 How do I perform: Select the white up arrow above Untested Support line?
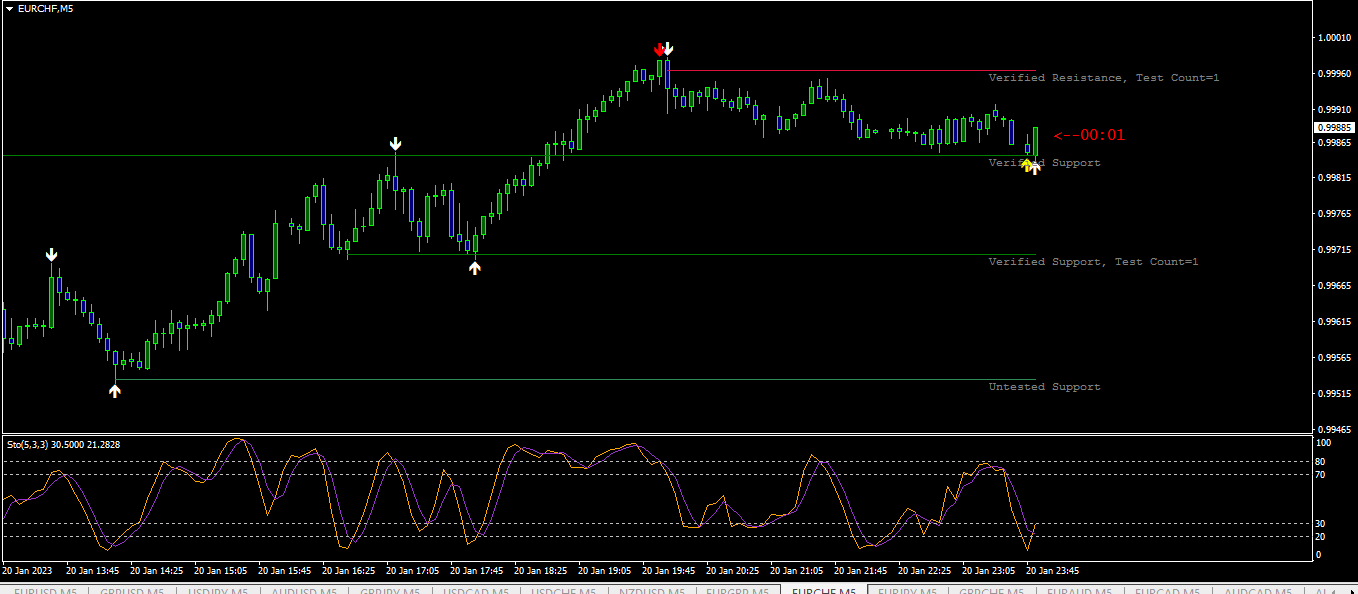pos(115,391)
